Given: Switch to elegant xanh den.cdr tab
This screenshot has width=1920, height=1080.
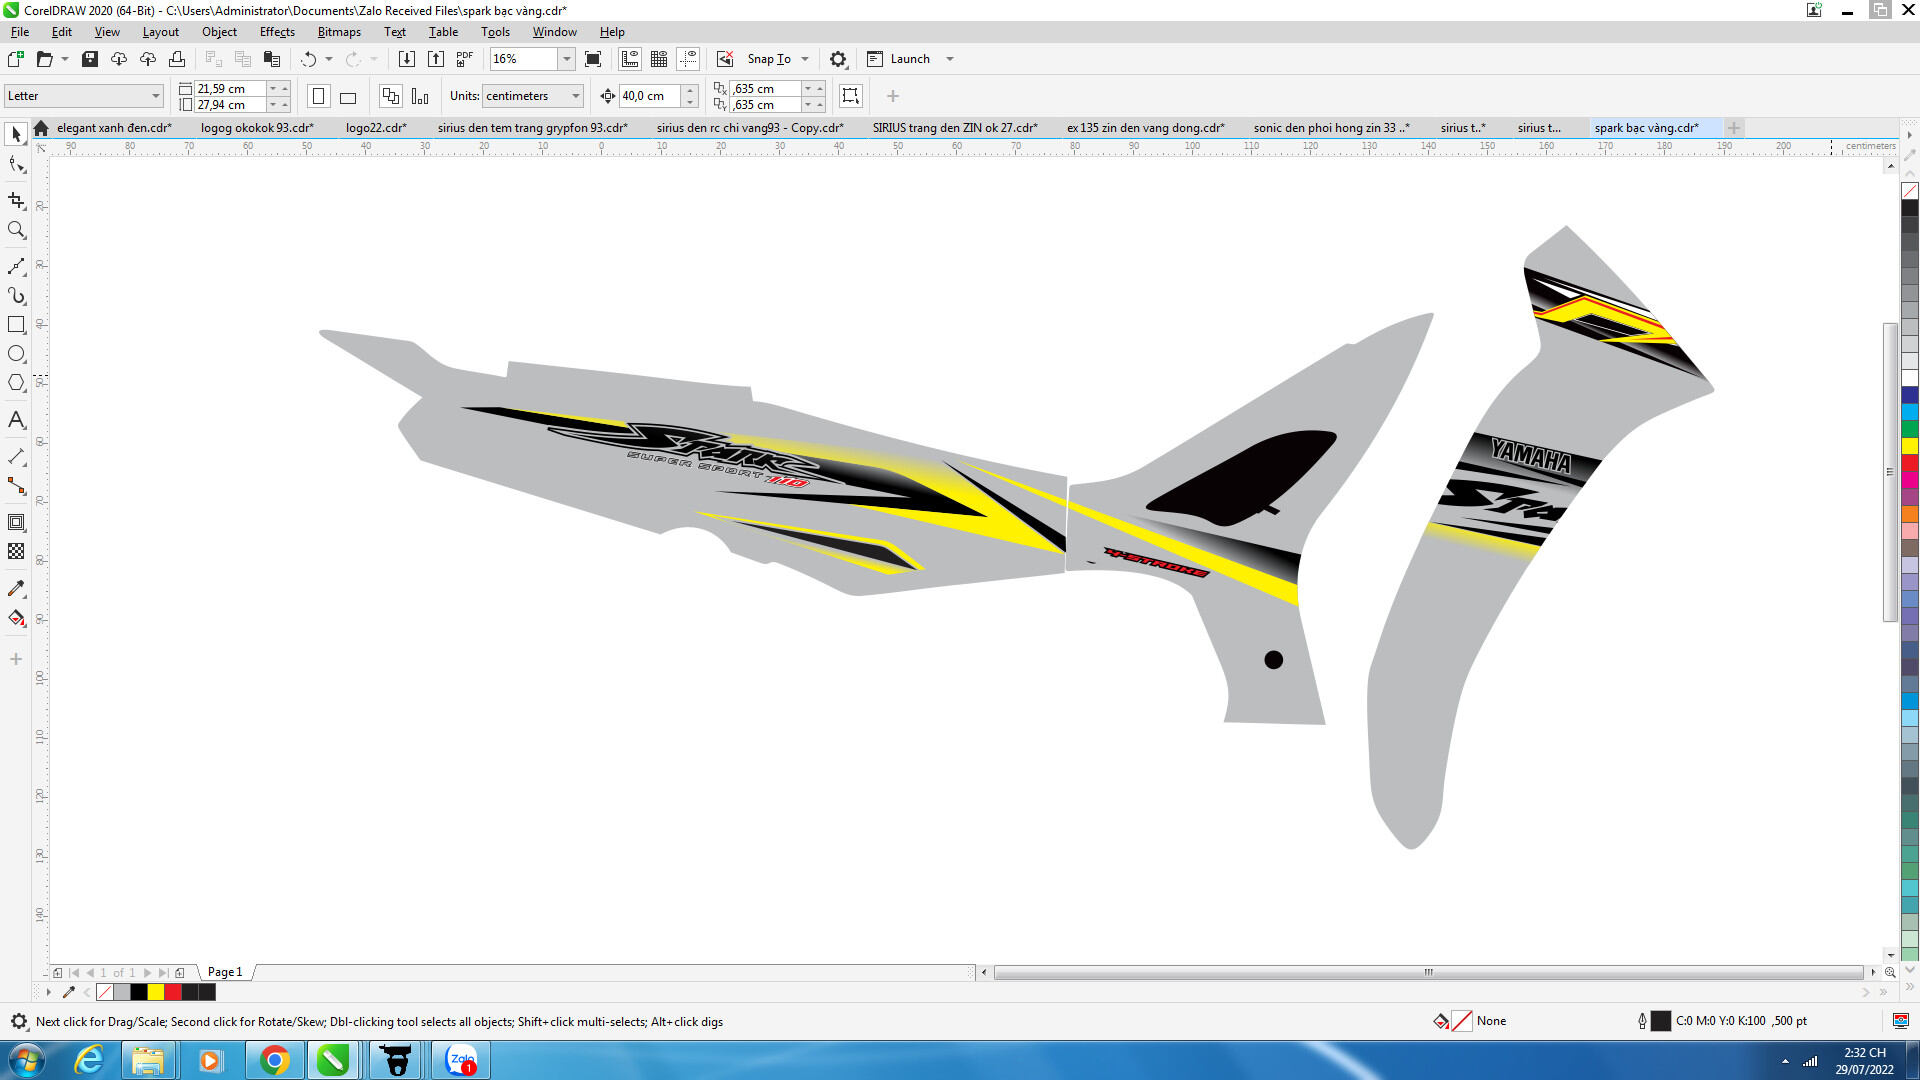Looking at the screenshot, I should [x=115, y=128].
